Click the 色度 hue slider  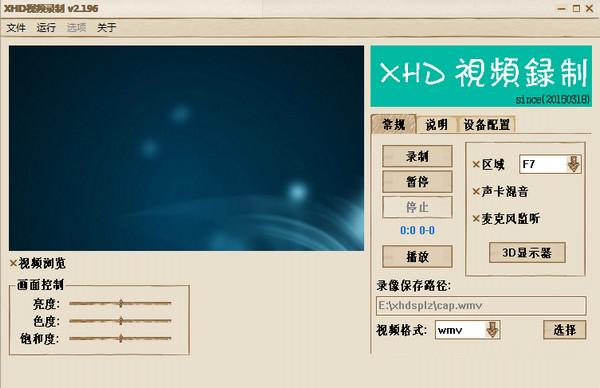pos(120,321)
